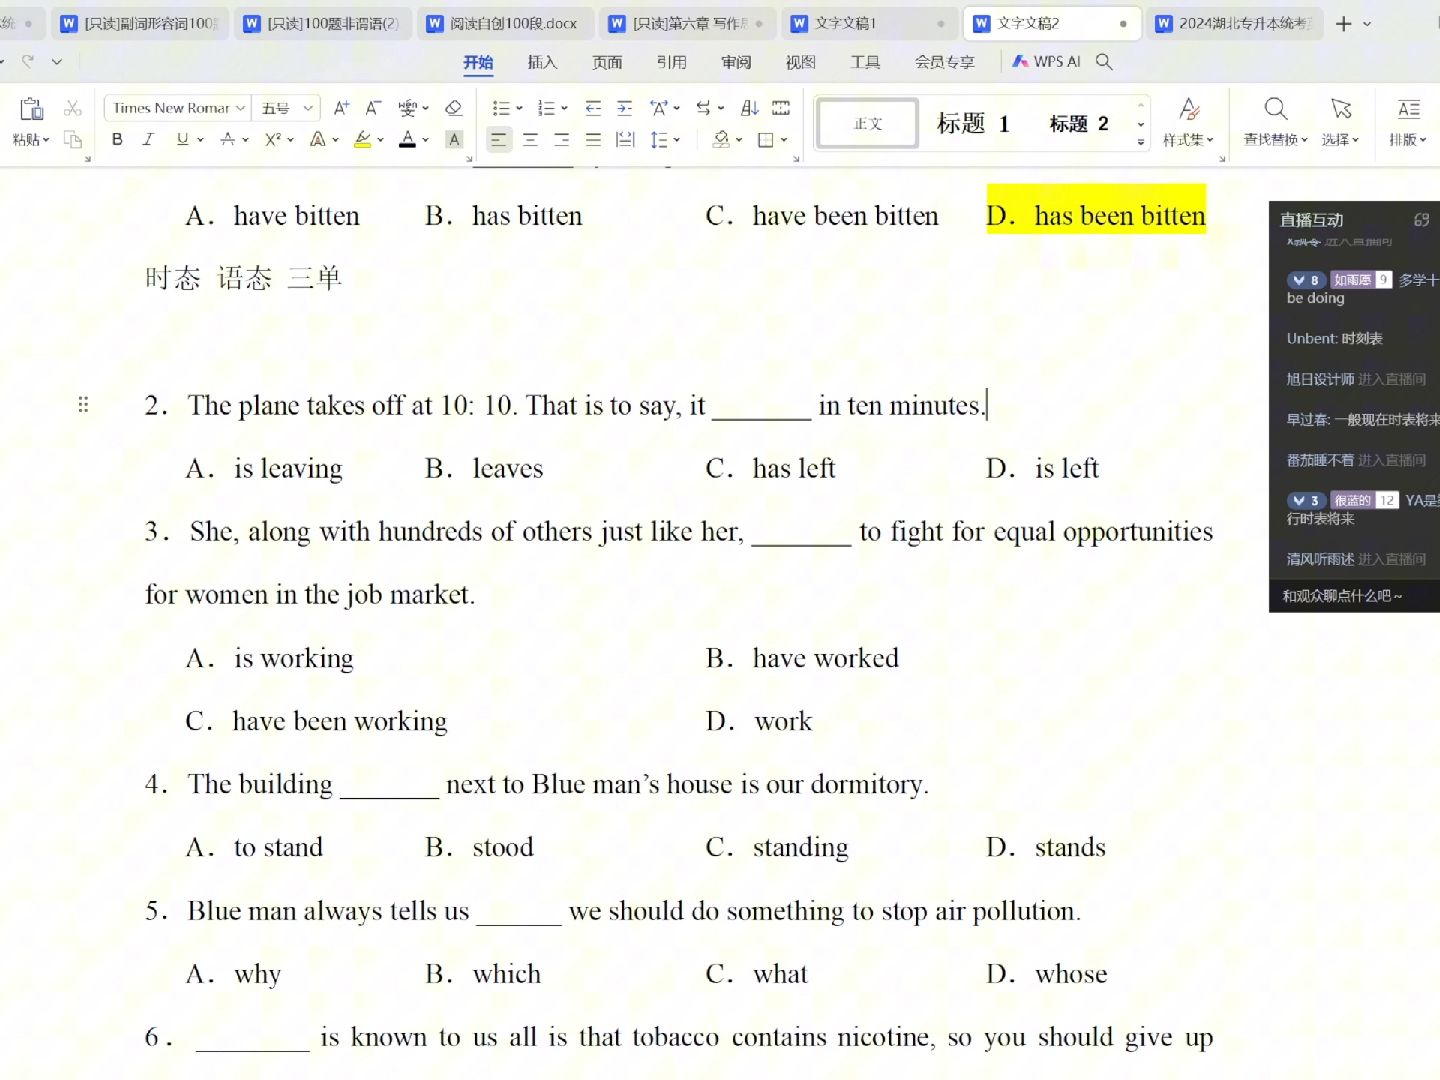Click the numbered list icon
This screenshot has width=1440, height=1080.
545,108
